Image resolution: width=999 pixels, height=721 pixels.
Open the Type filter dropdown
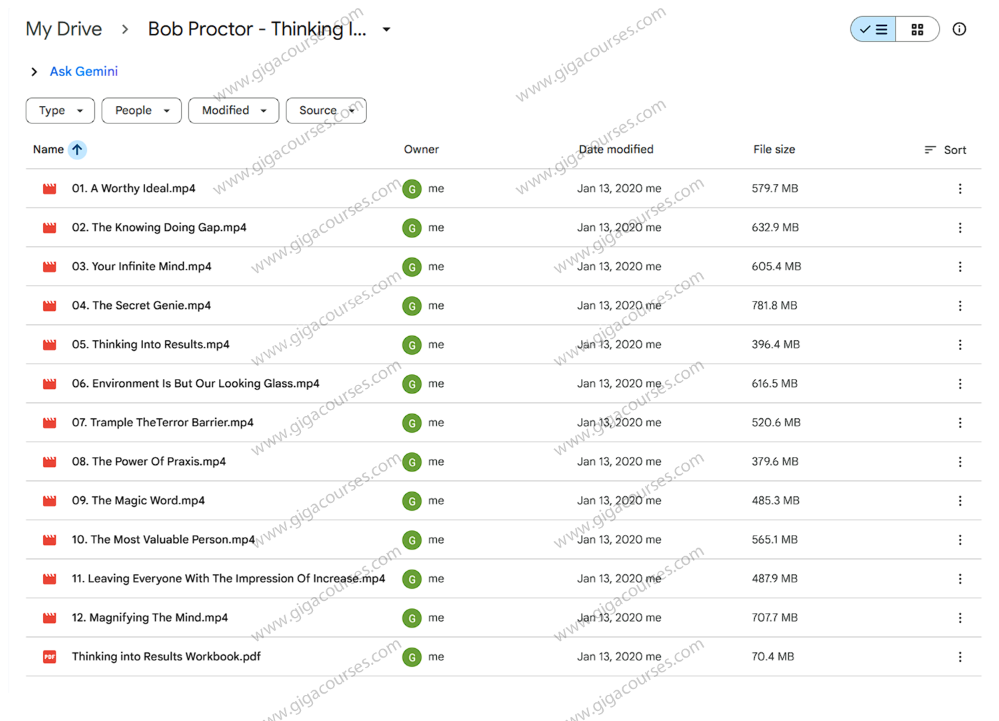(x=60, y=111)
